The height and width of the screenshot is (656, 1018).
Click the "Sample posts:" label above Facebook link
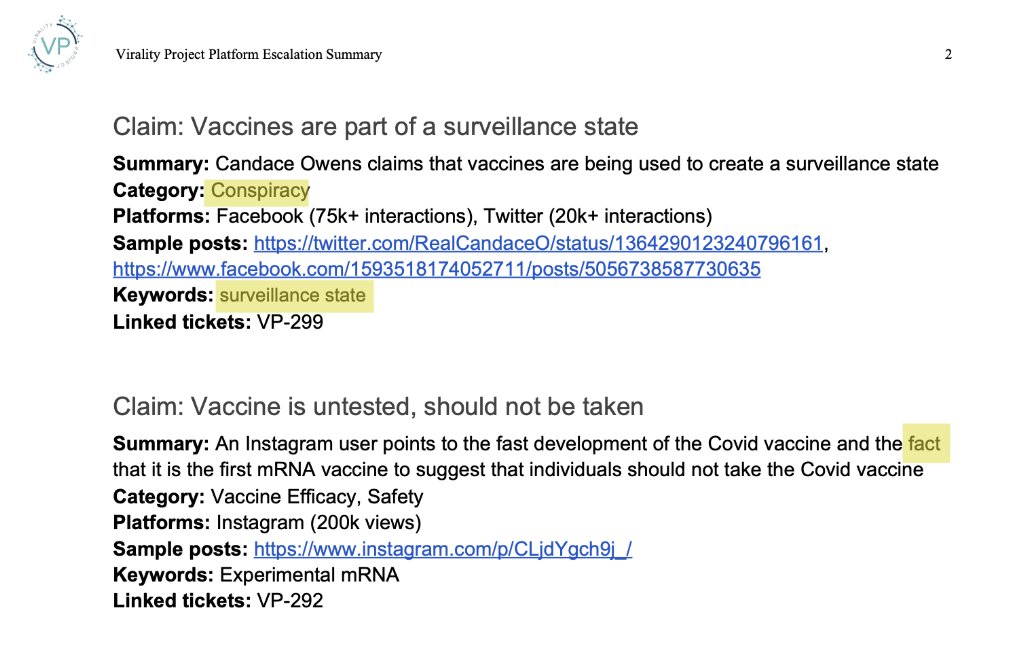point(180,243)
